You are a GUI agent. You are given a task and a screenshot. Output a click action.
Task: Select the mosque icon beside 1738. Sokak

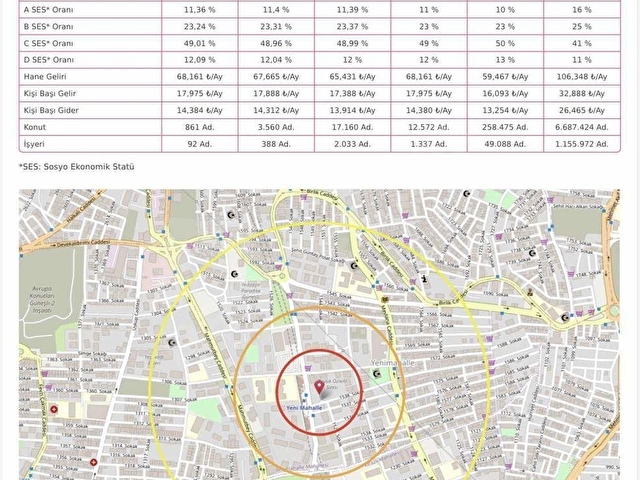click(x=532, y=253)
